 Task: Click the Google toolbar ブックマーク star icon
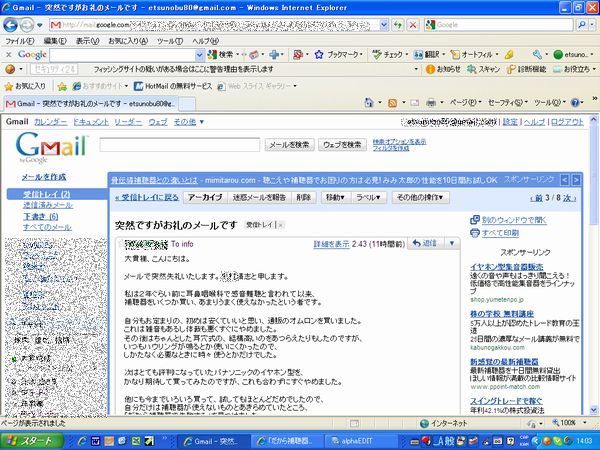pos(319,55)
